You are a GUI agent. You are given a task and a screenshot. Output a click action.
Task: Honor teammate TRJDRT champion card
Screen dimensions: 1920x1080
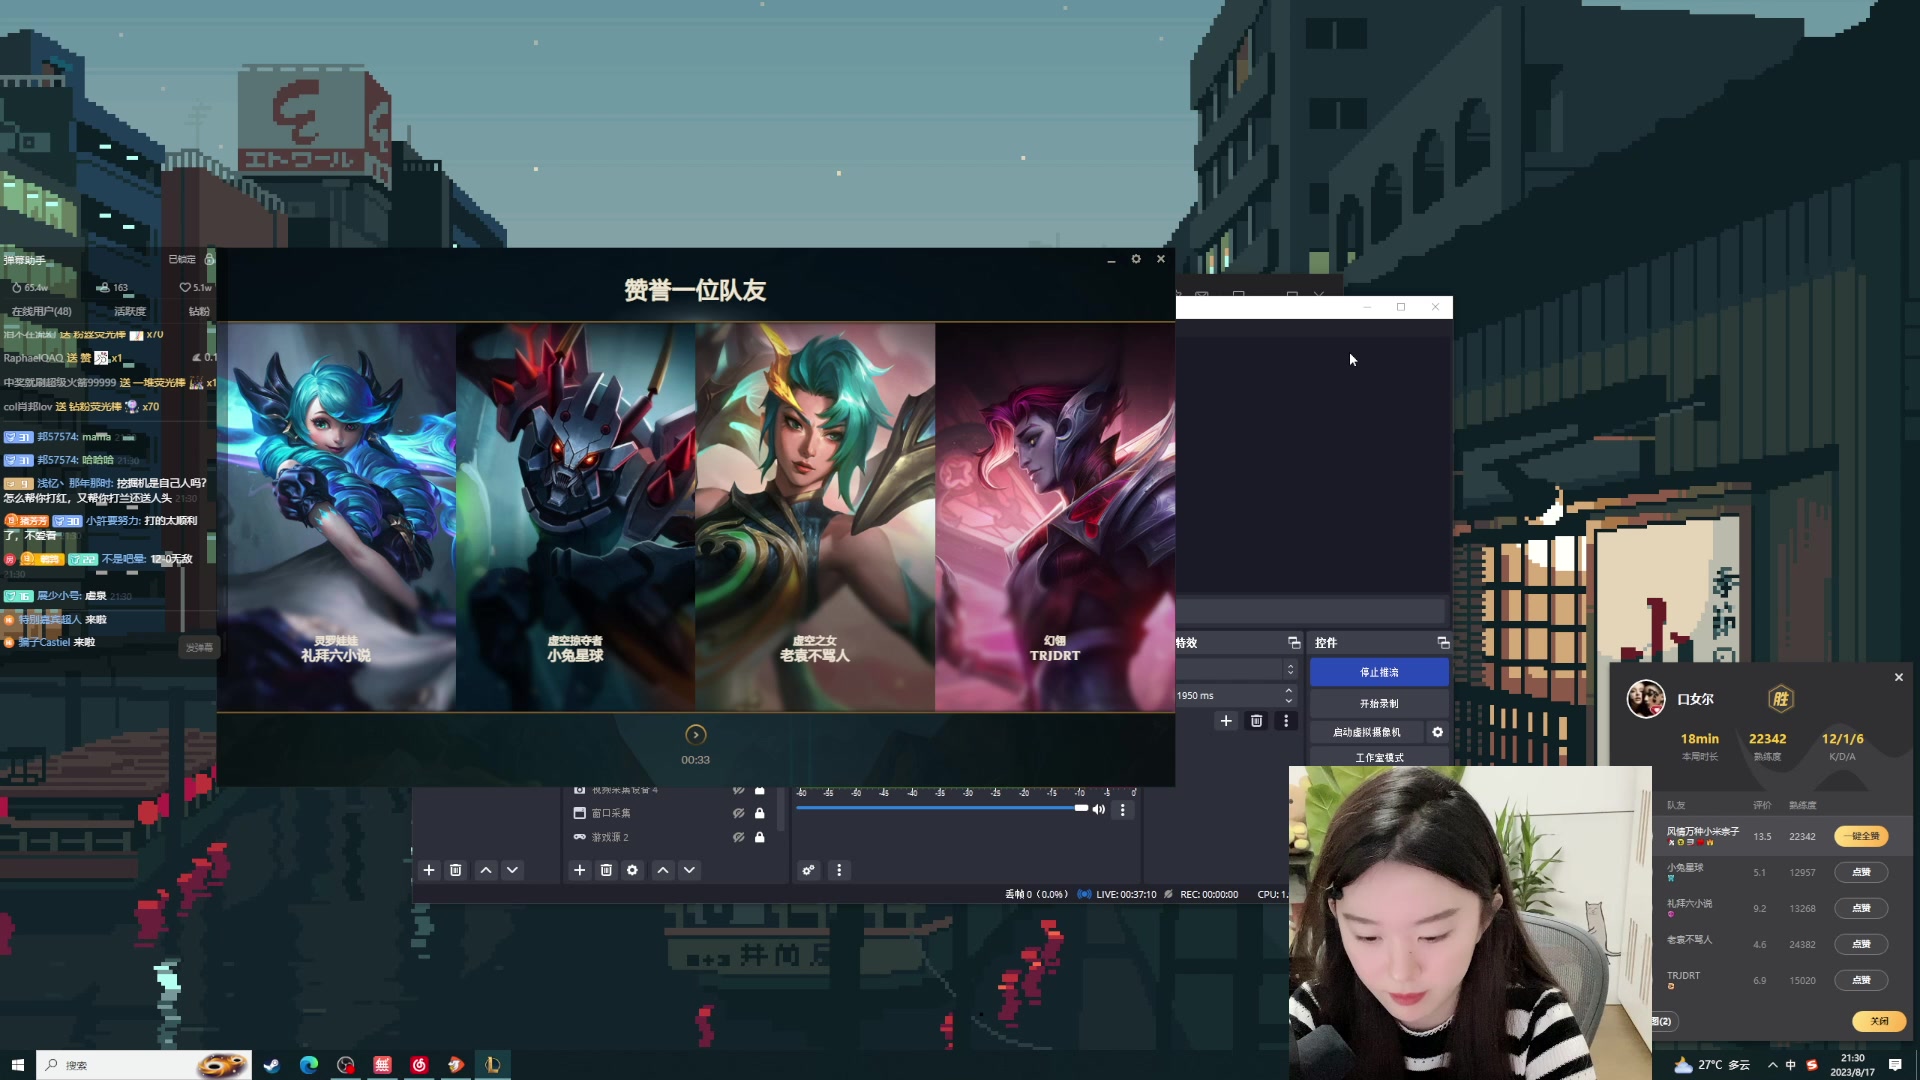point(1055,516)
